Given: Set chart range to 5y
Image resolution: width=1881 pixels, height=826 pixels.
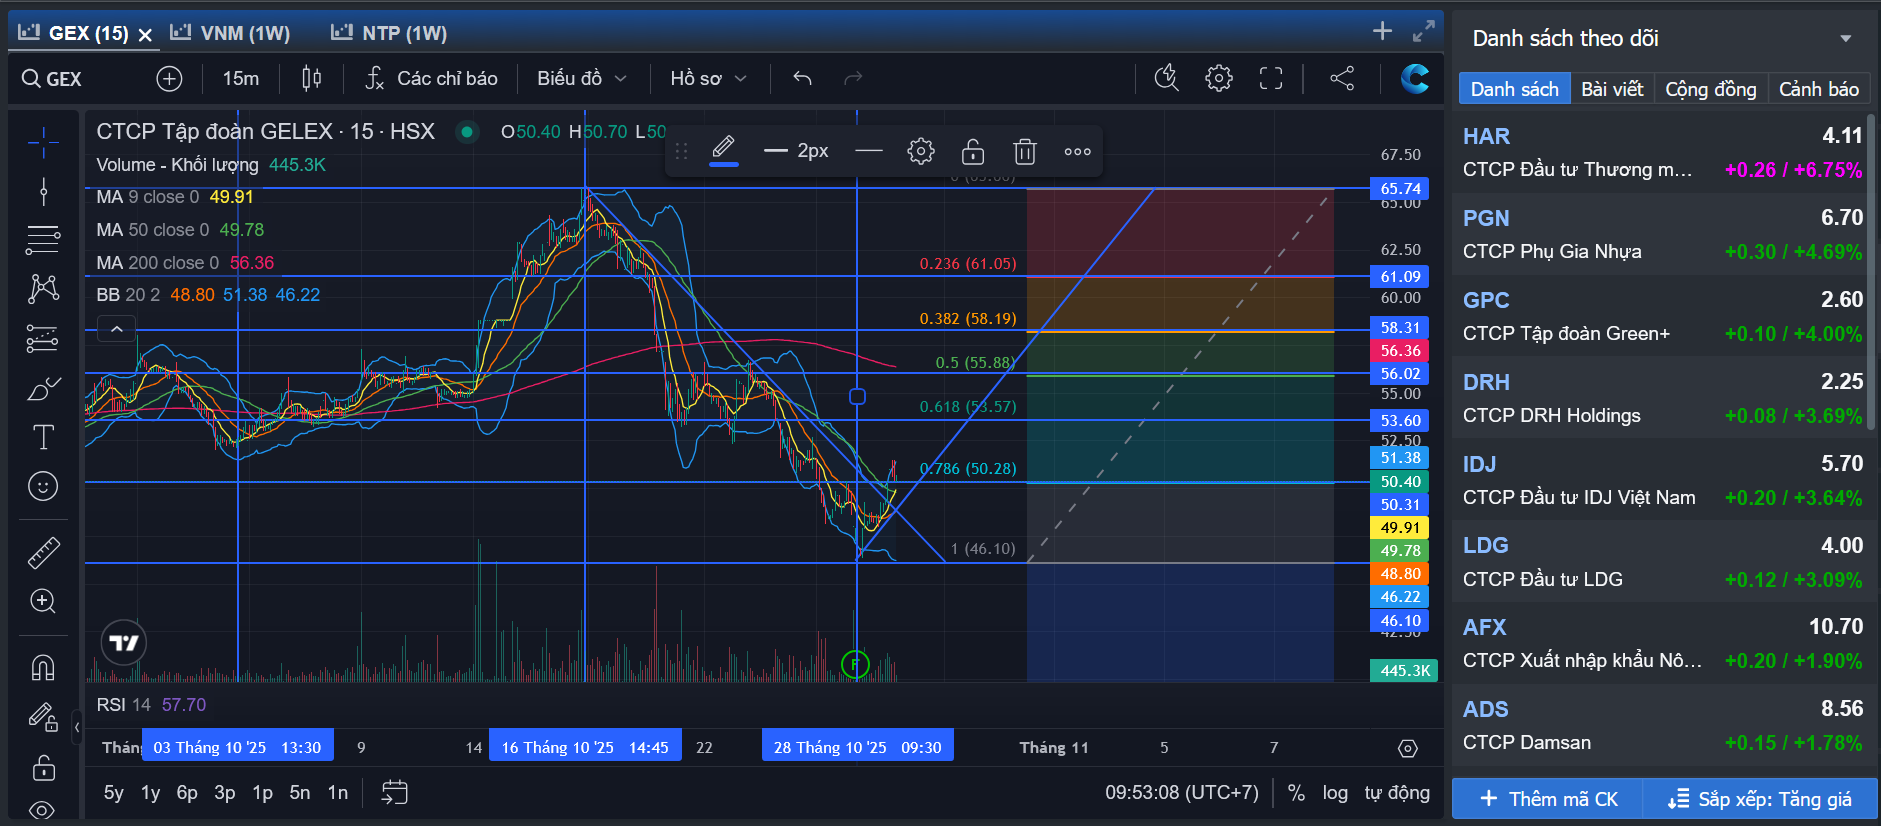Looking at the screenshot, I should 114,793.
